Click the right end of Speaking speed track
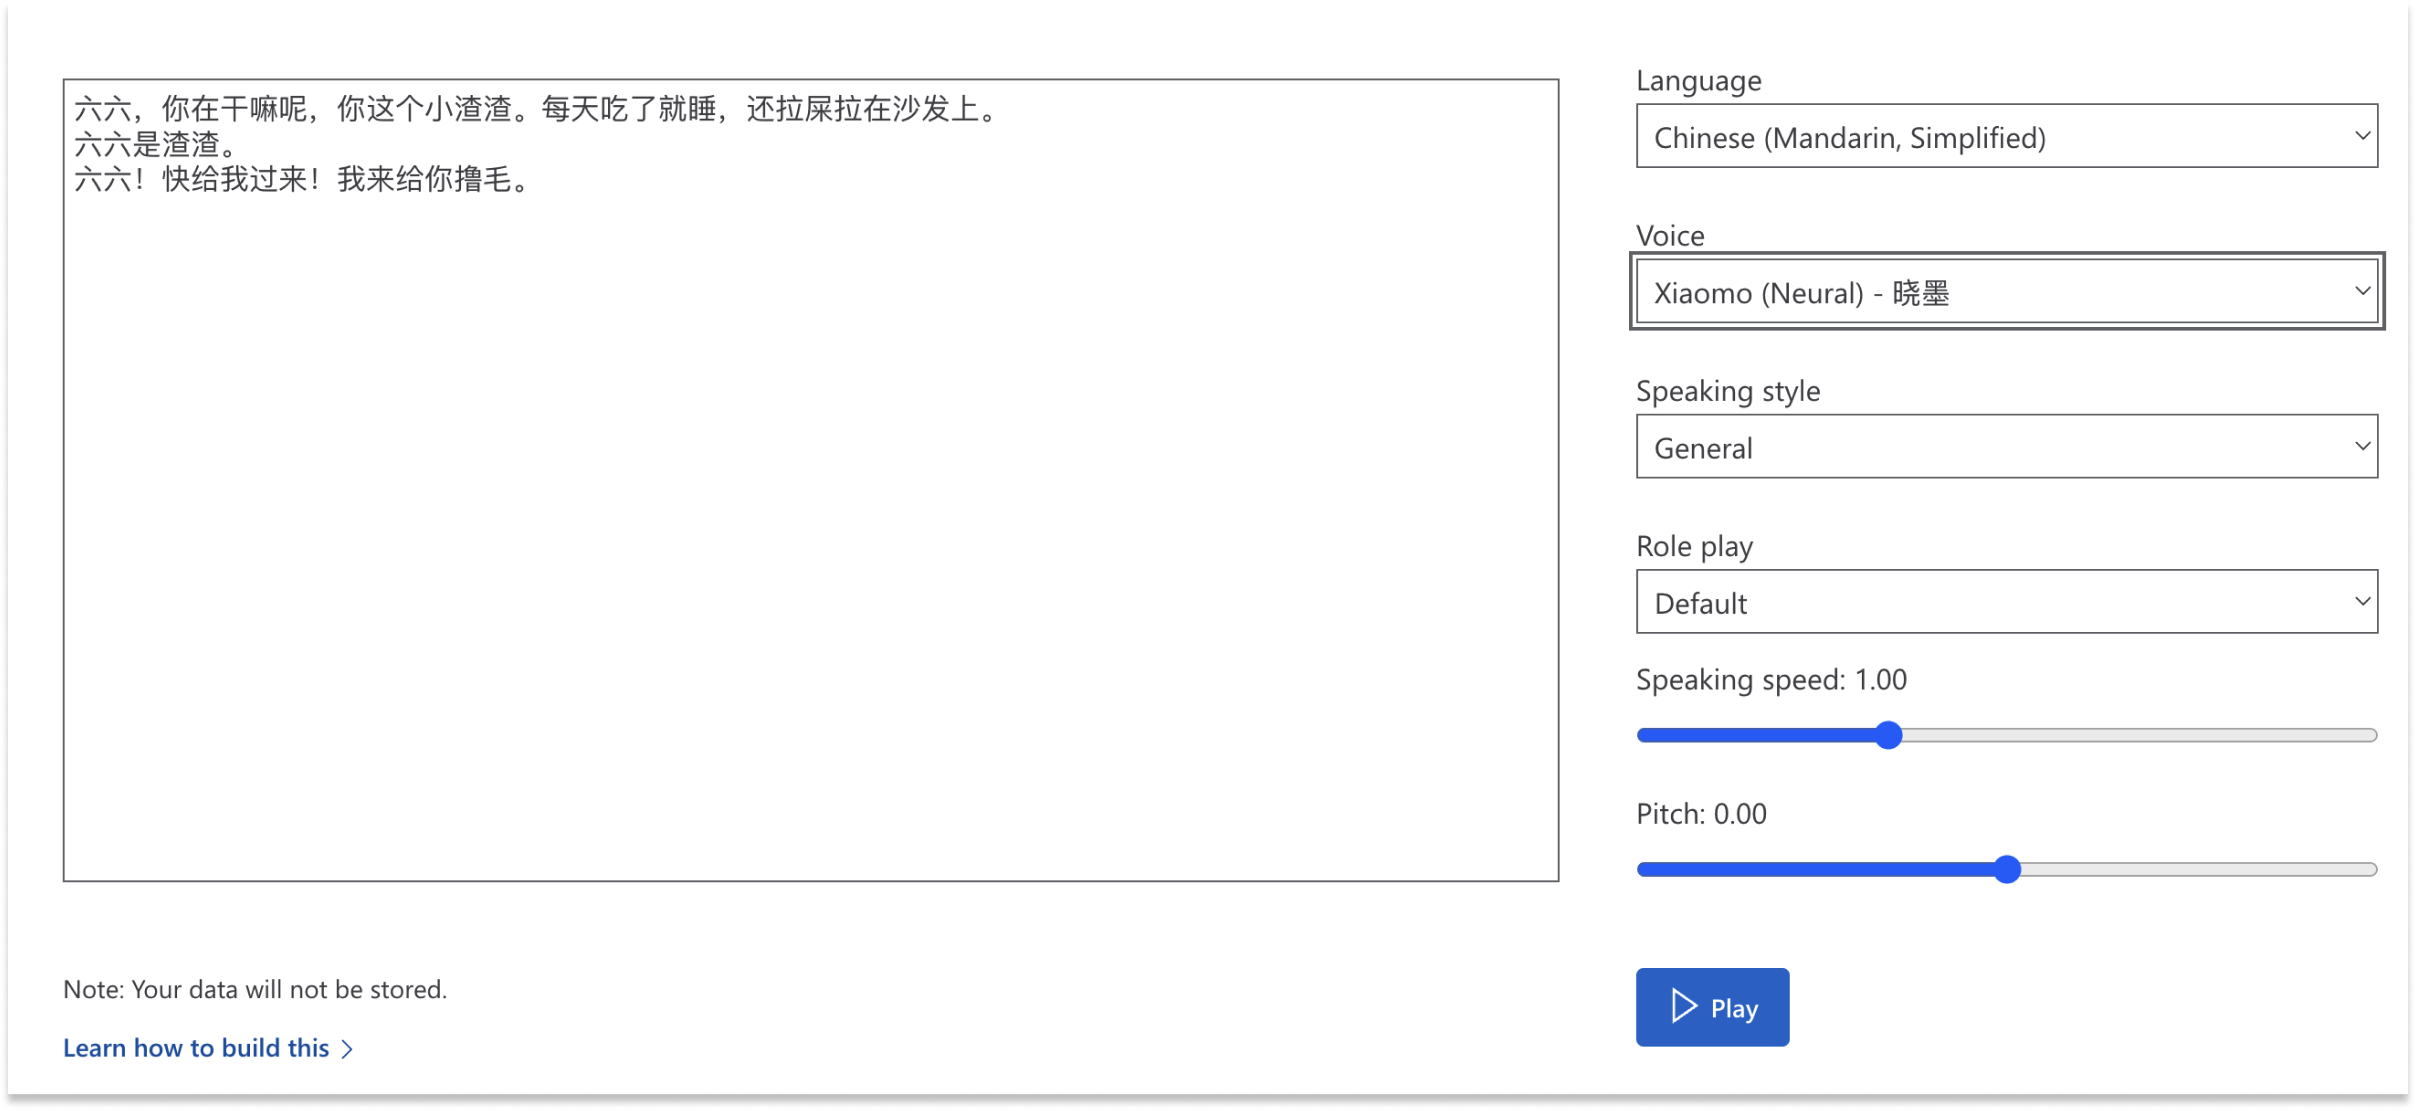The height and width of the screenshot is (1111, 2416). [x=2372, y=735]
